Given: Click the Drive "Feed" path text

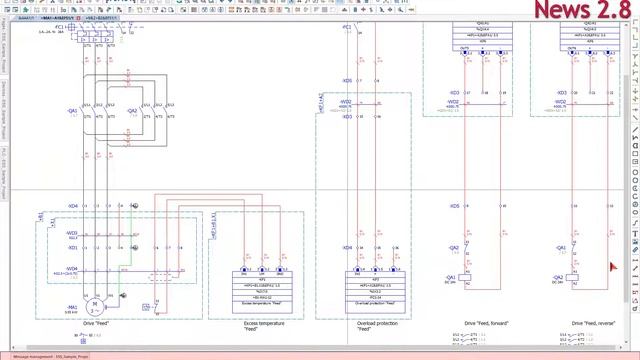Looking at the screenshot, I should pos(96,323).
